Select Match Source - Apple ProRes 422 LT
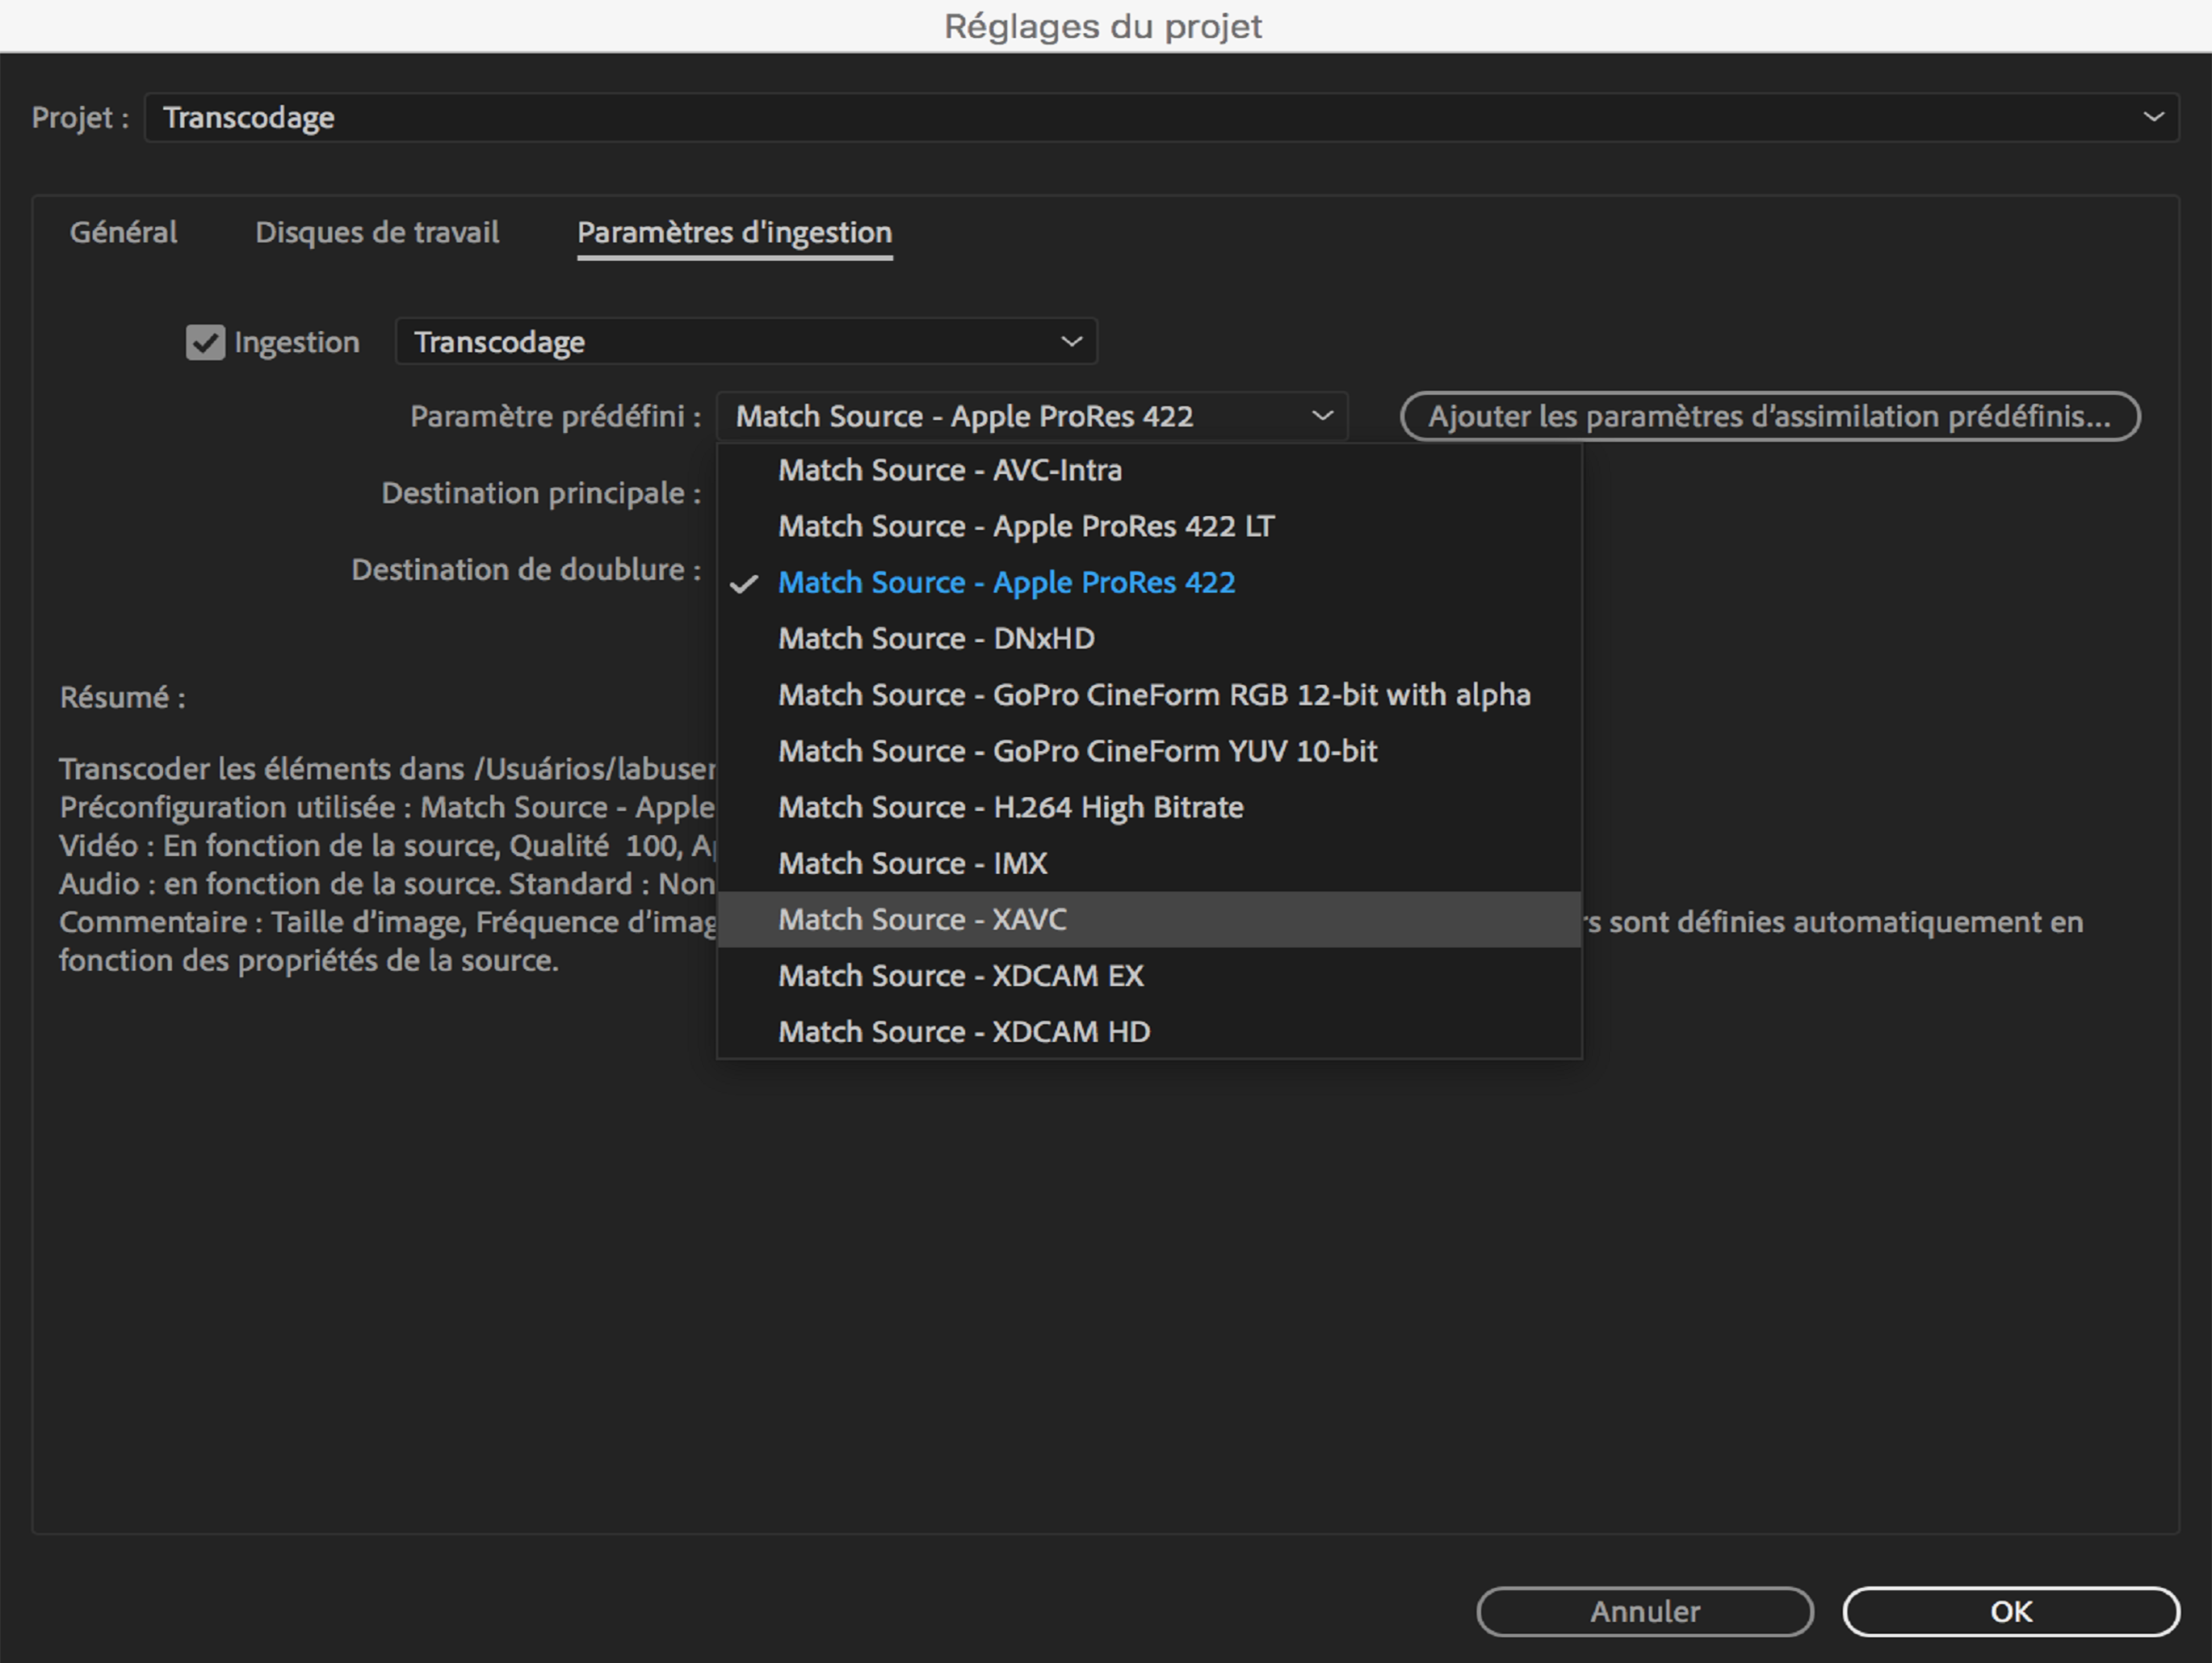 pyautogui.click(x=1026, y=526)
